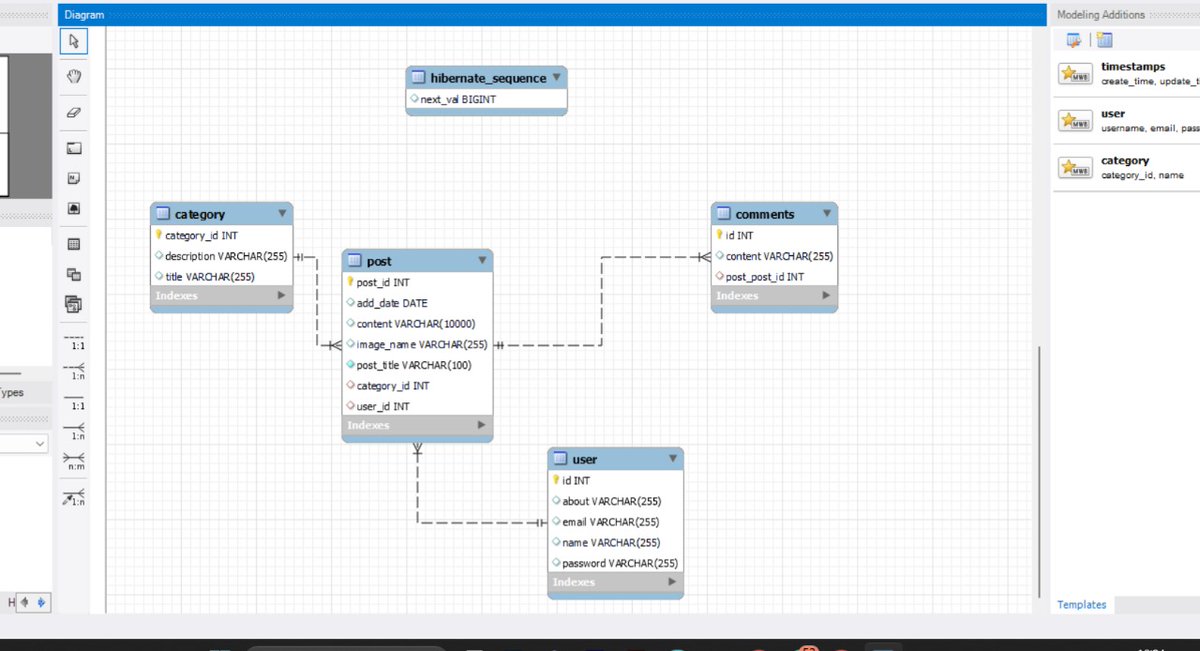This screenshot has height=651, width=1200.
Task: Select identifying 1:n relationship tool (solid)
Action: 75,432
